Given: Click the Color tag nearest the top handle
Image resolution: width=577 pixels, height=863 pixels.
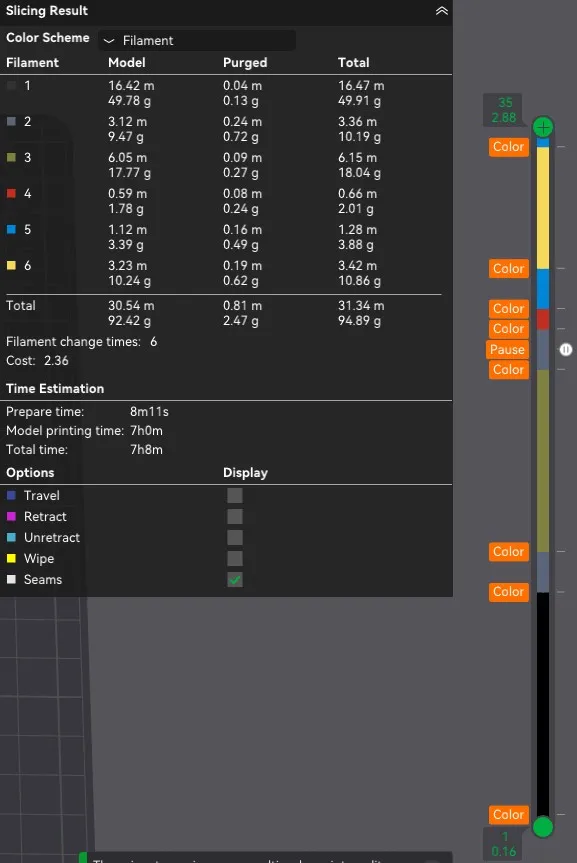Looking at the screenshot, I should click(x=508, y=147).
